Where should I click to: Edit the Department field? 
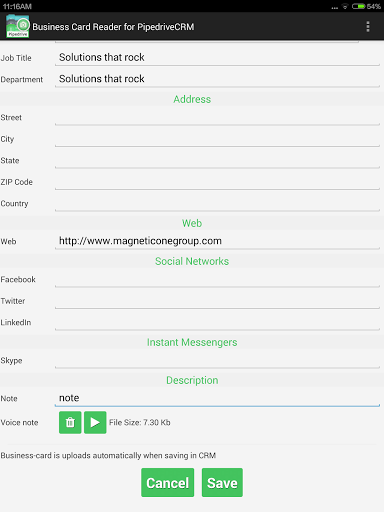[x=217, y=79]
